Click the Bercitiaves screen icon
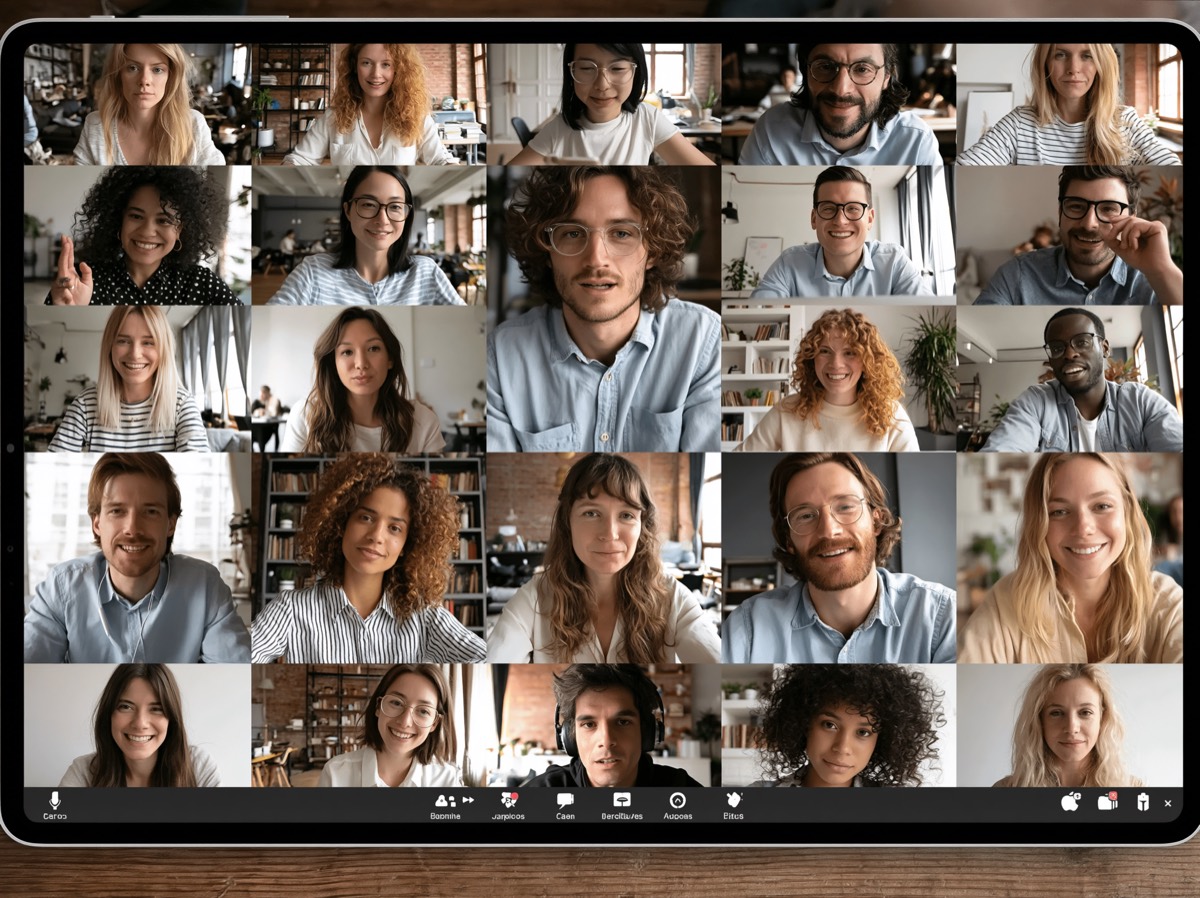Screen dimensions: 1200x898 [622, 800]
